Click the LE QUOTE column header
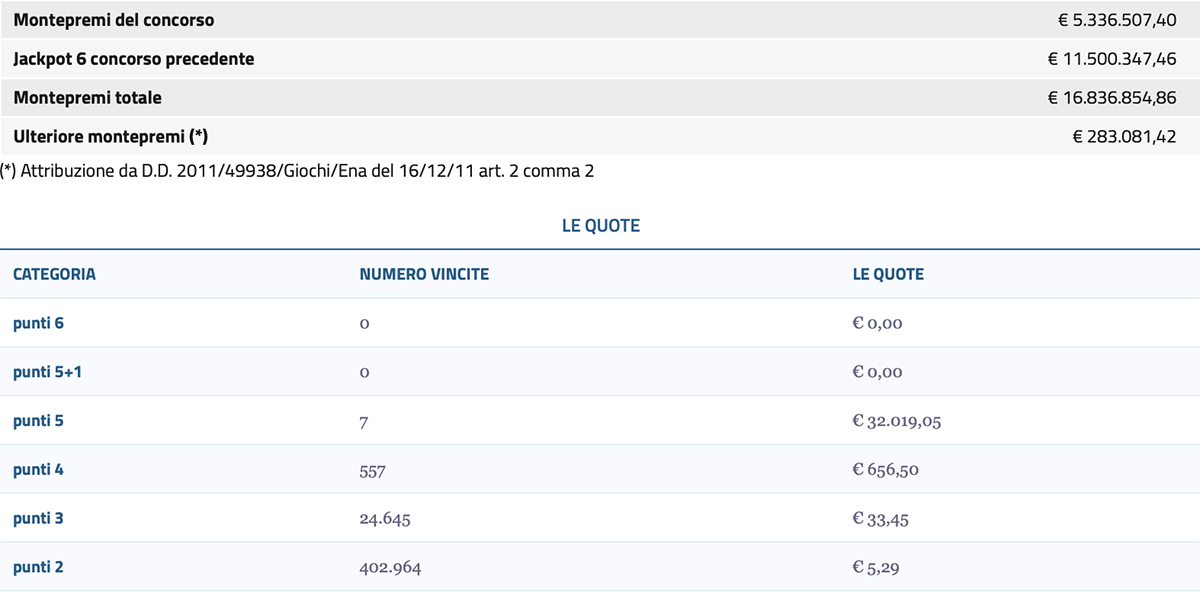Viewport: 1200px width, 596px height. point(888,273)
